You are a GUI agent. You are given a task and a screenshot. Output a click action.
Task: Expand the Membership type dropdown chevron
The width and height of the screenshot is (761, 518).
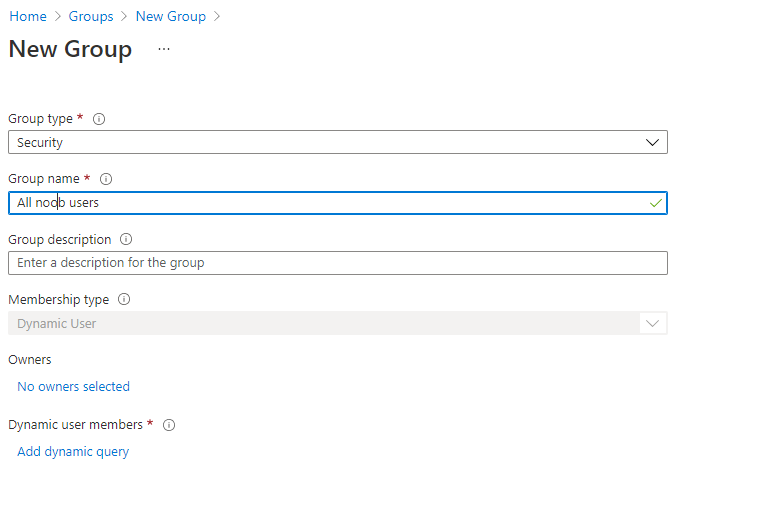point(652,323)
